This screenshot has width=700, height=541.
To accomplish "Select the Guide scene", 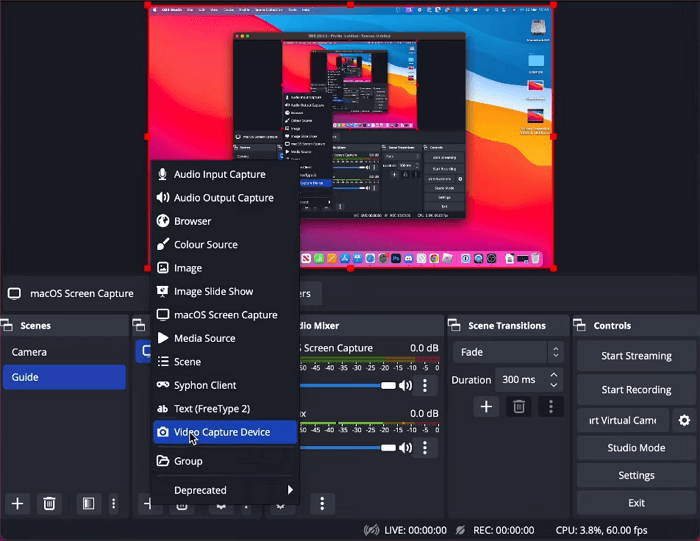I will point(64,377).
